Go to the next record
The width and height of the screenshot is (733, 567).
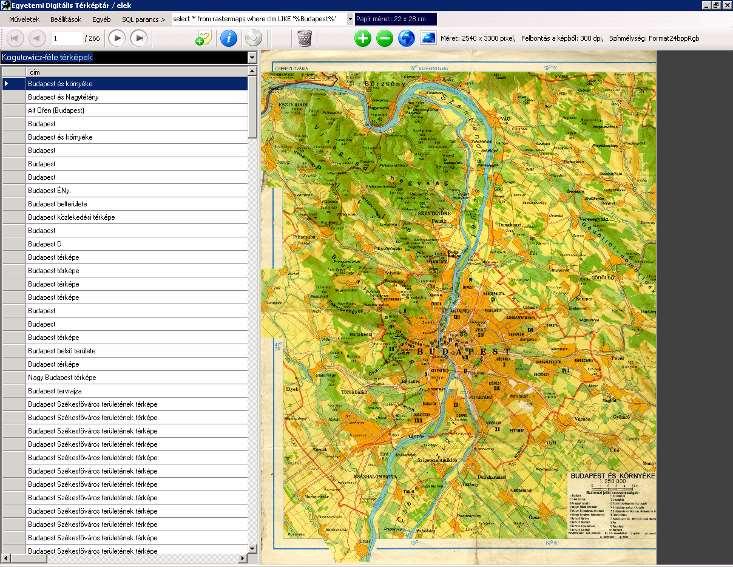117,38
